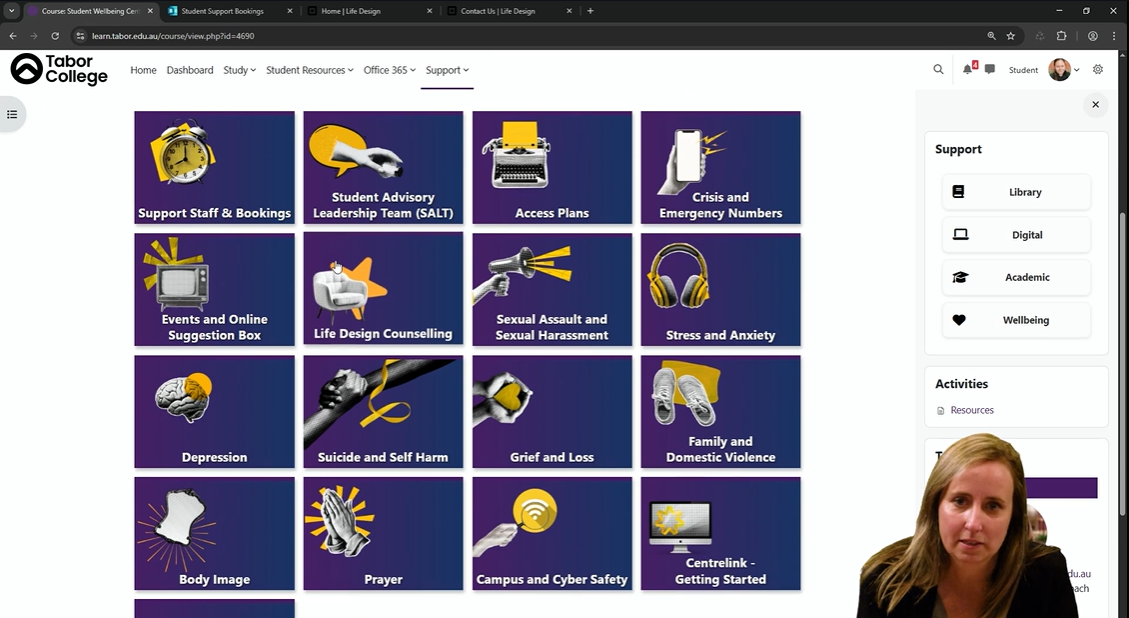
Task: Open the Stress and Anxiety tile
Action: pos(721,290)
